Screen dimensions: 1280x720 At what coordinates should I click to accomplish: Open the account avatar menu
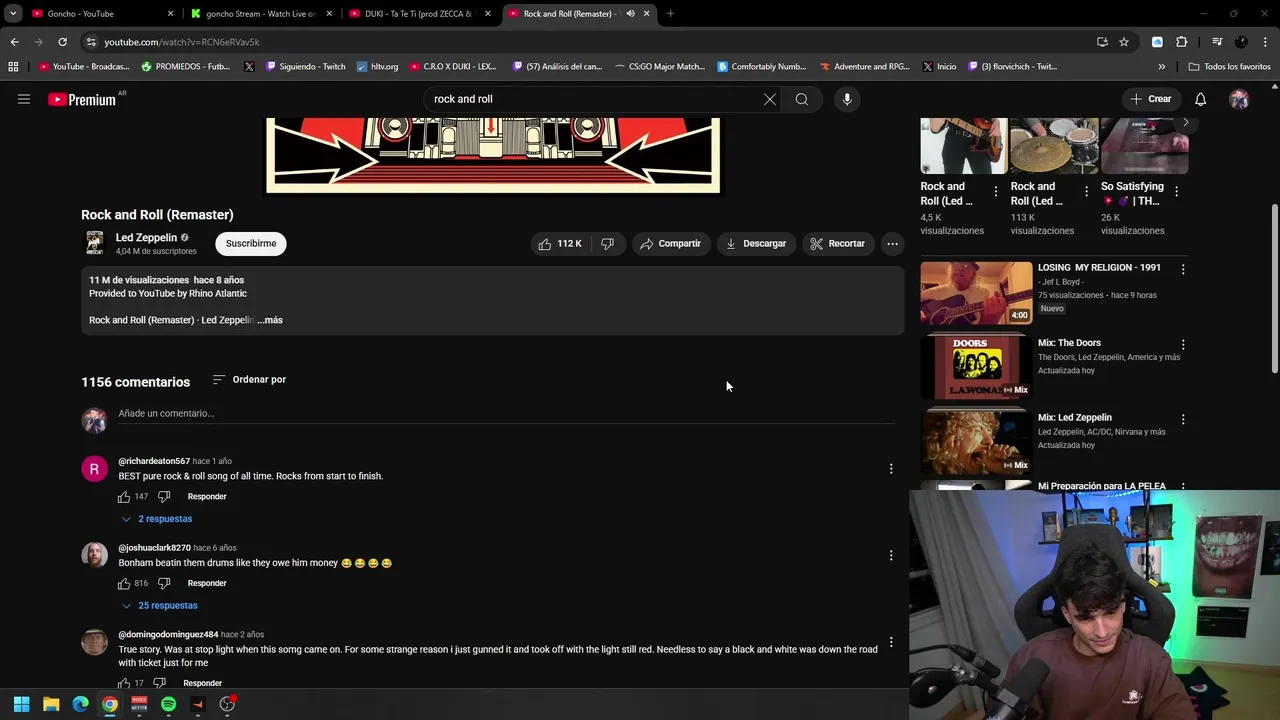click(x=1239, y=99)
